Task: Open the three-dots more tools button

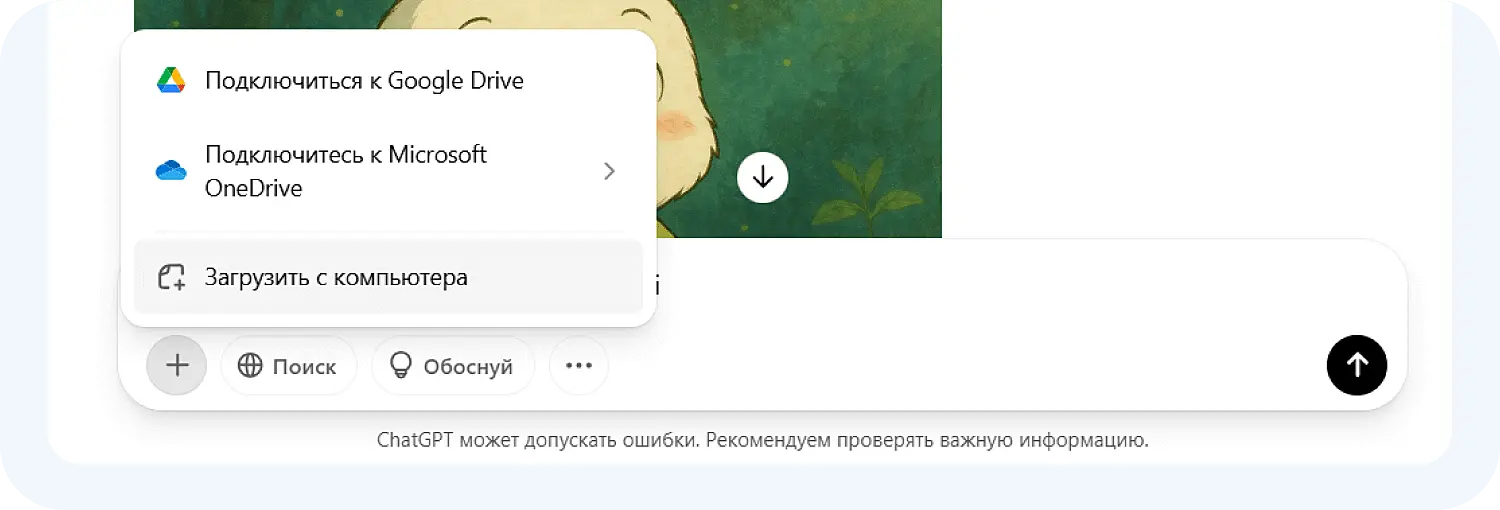Action: point(579,366)
